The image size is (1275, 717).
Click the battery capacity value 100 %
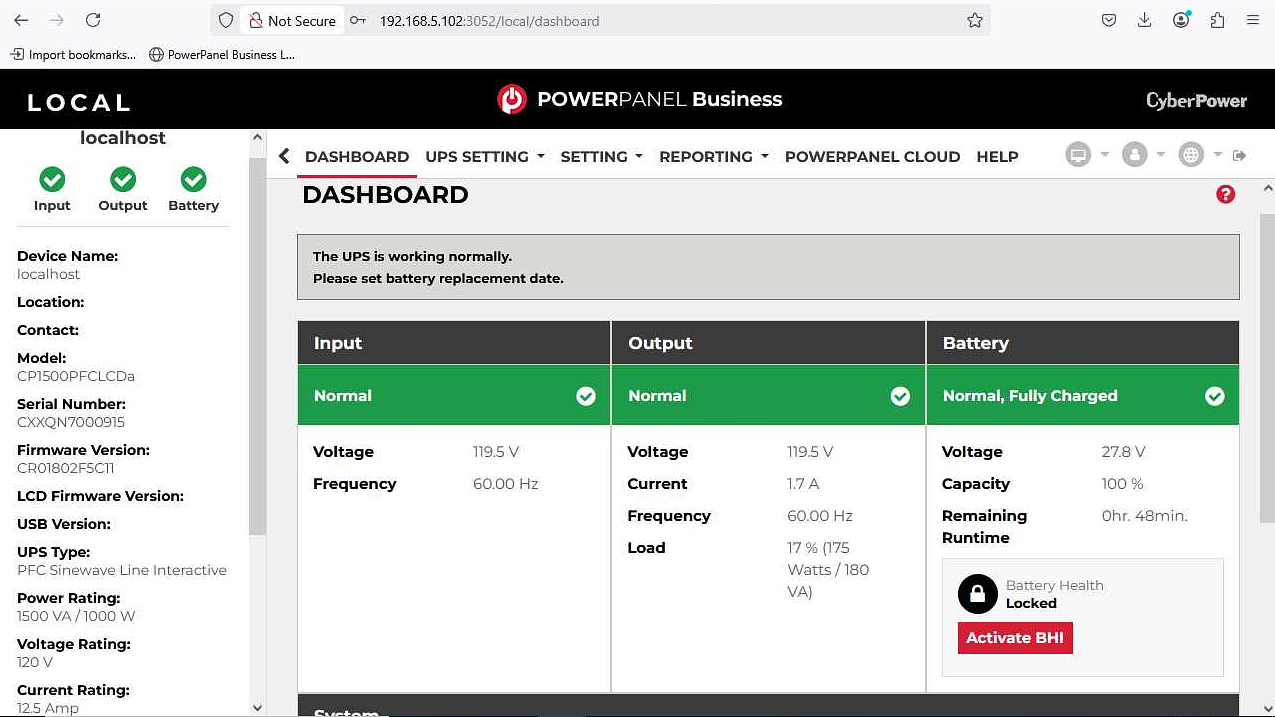click(1122, 484)
